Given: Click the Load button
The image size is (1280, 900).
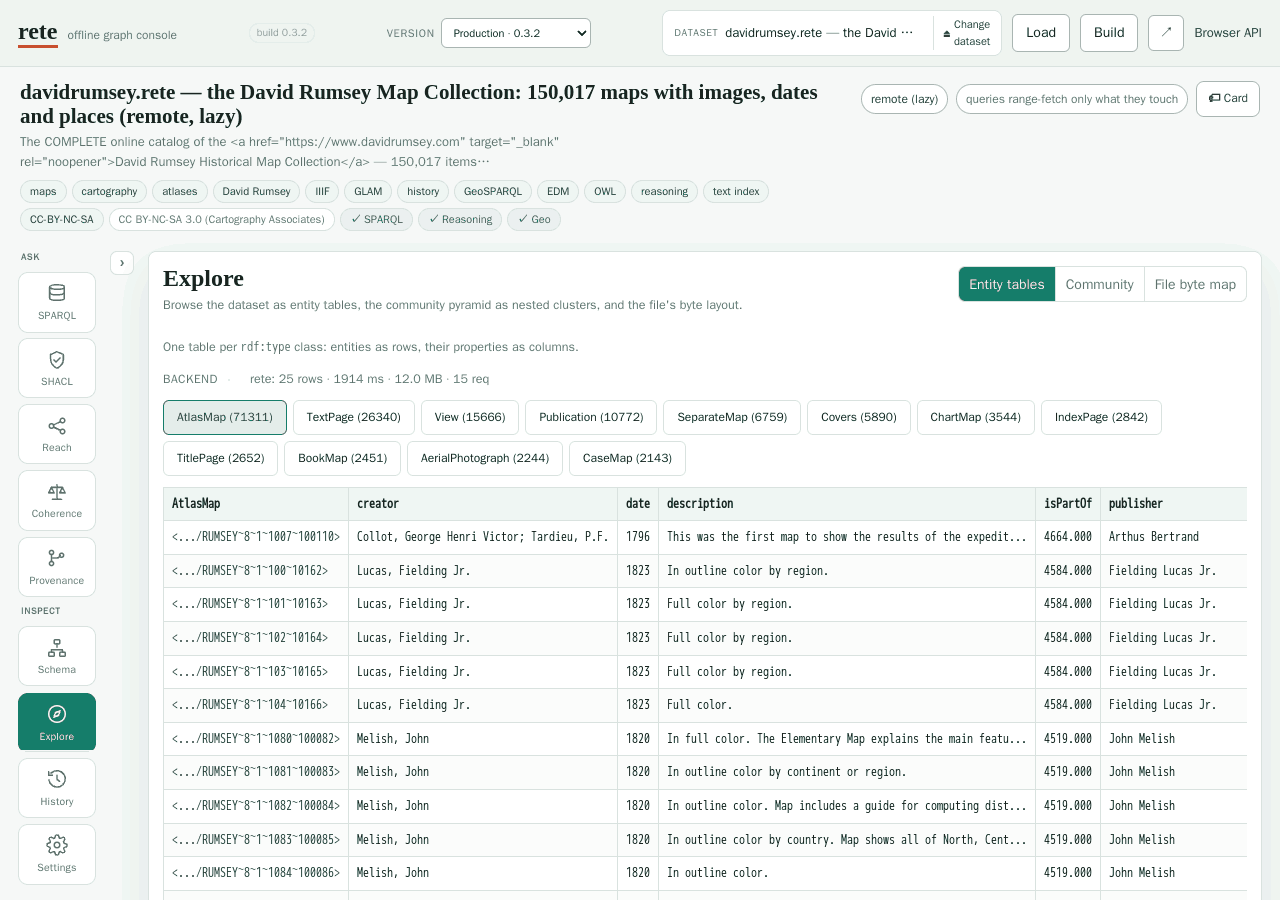Looking at the screenshot, I should point(1041,33).
